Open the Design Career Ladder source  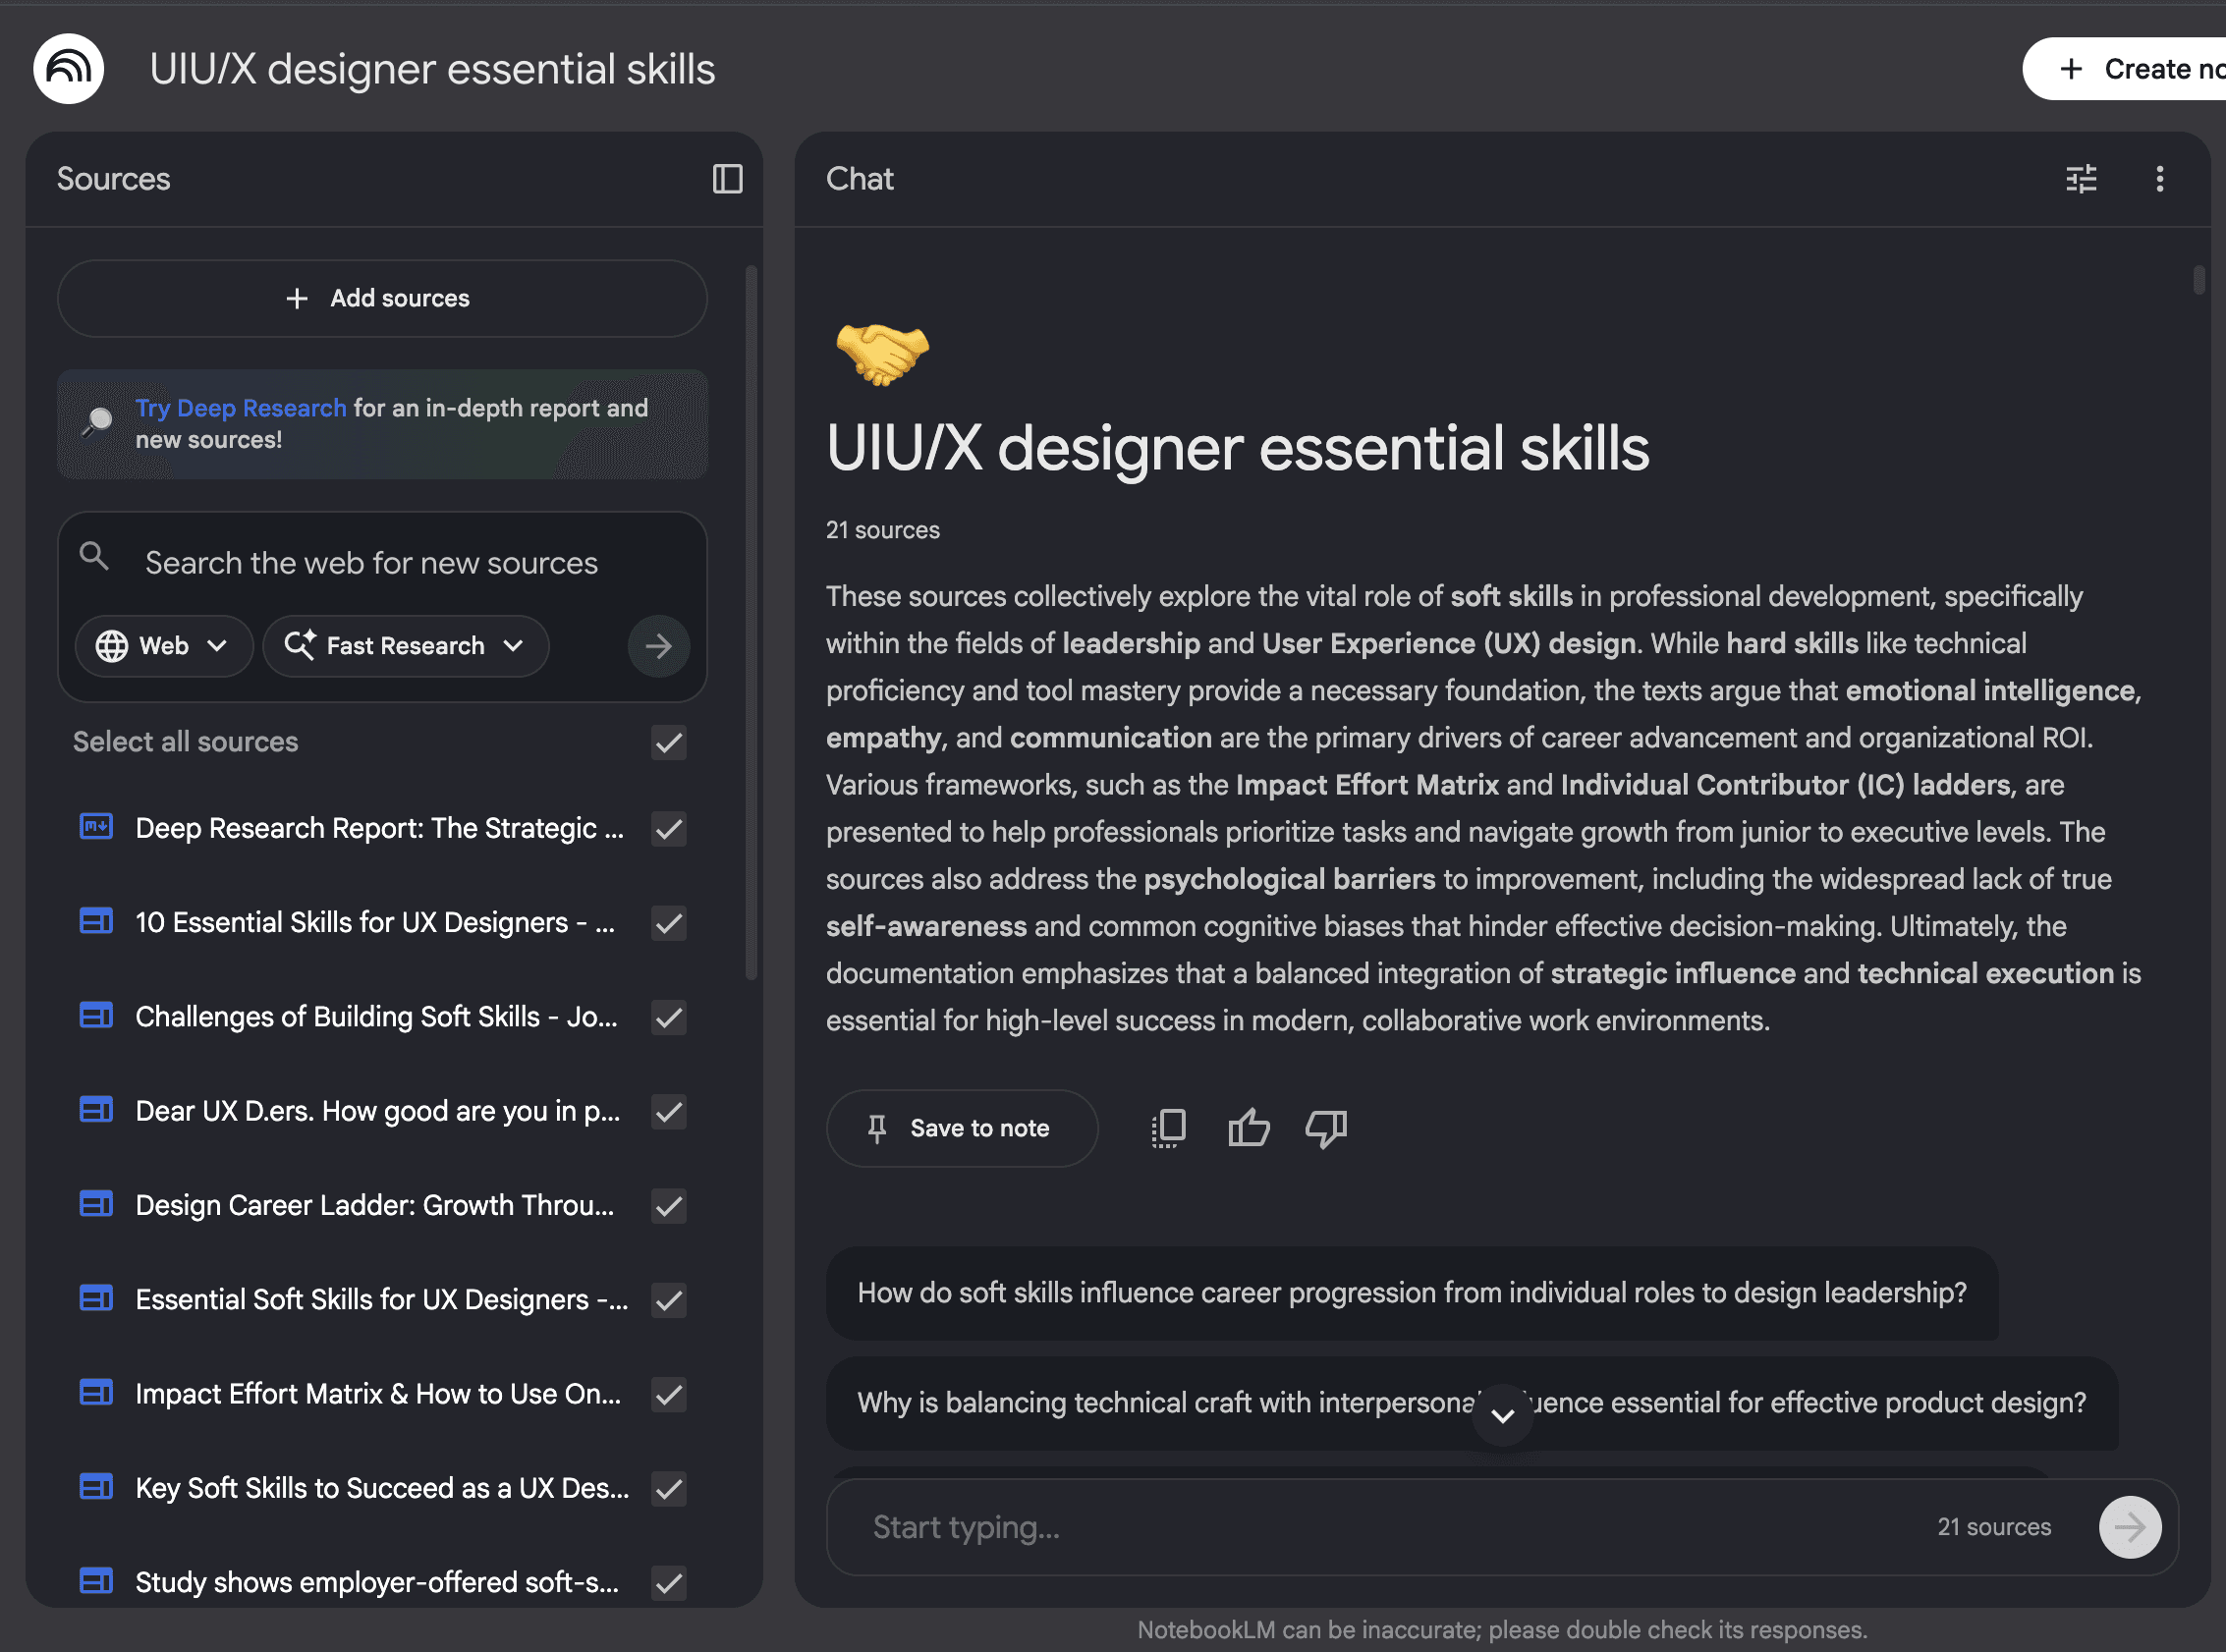374,1205
